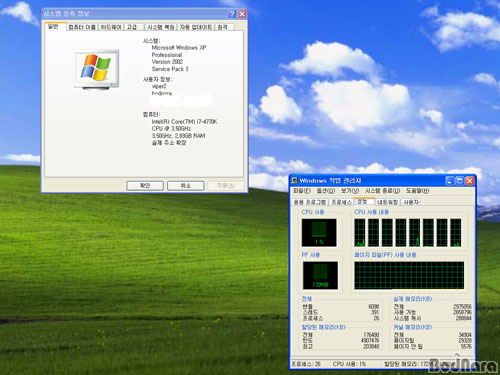Image resolution: width=500 pixels, height=375 pixels.
Task: Open the 보기(V) menu
Action: [350, 191]
